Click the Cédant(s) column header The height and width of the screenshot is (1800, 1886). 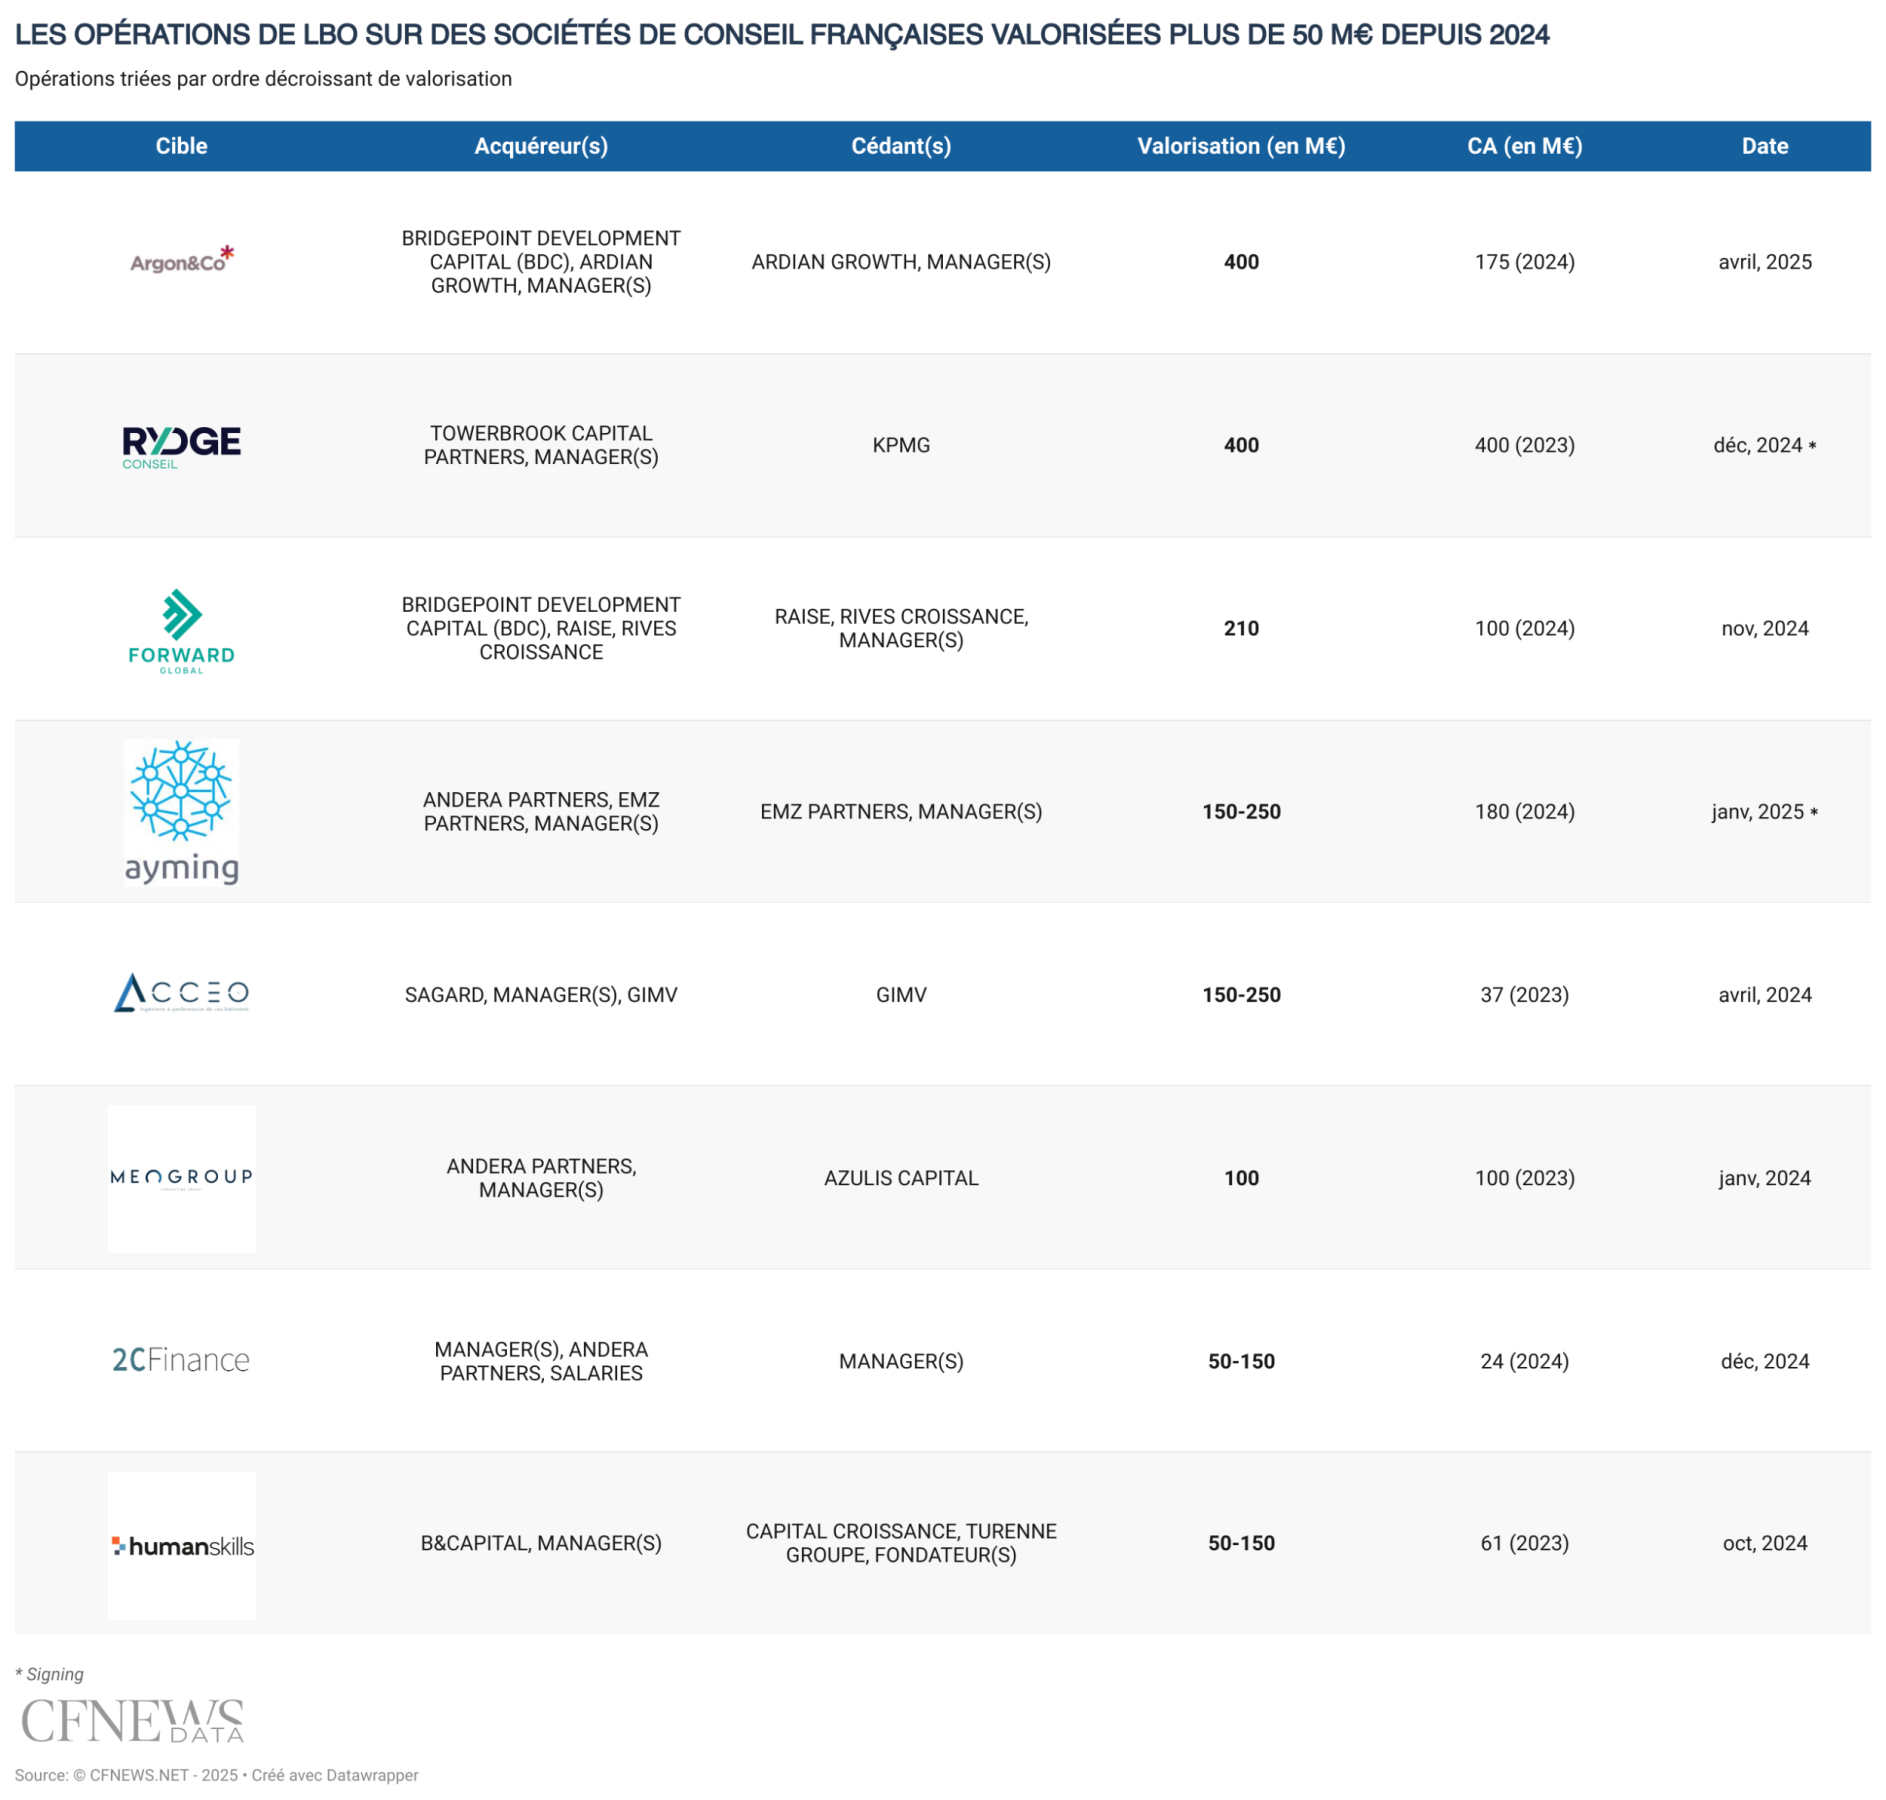(900, 146)
